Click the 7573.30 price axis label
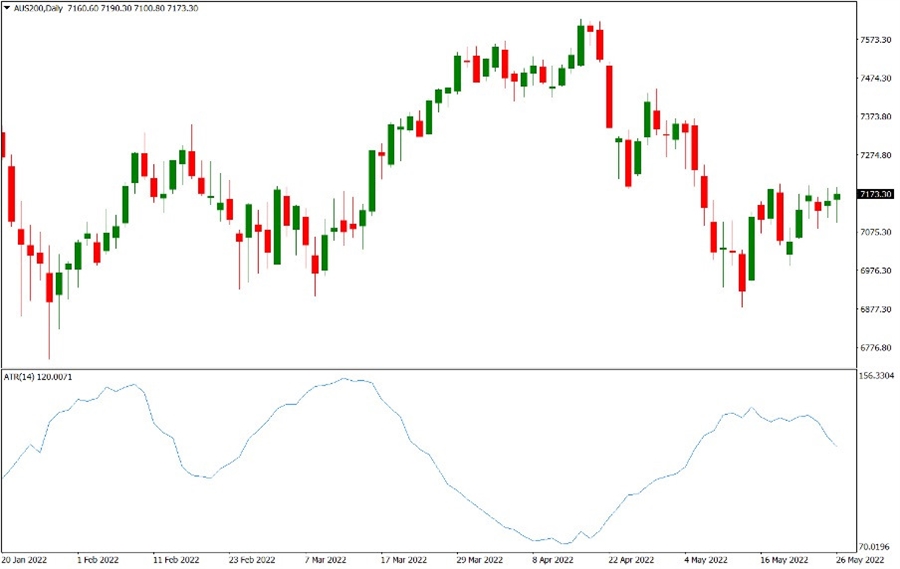900x569 pixels. [x=875, y=40]
